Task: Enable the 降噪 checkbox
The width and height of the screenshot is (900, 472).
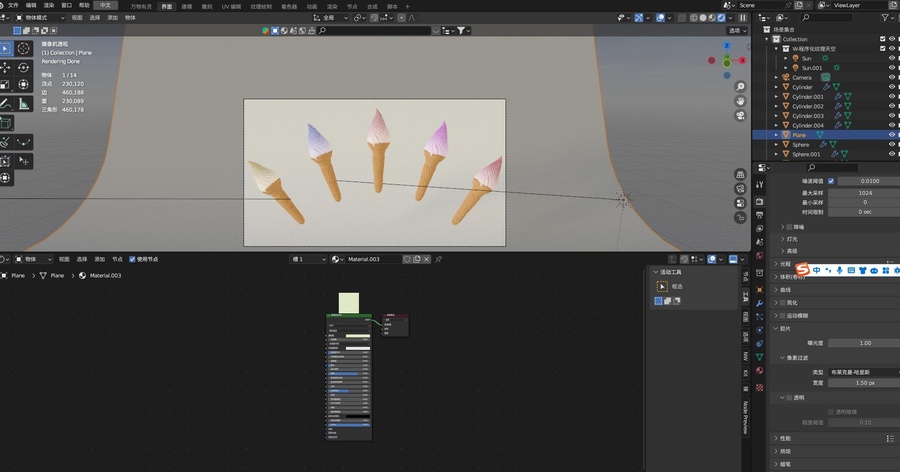Action: (789, 227)
